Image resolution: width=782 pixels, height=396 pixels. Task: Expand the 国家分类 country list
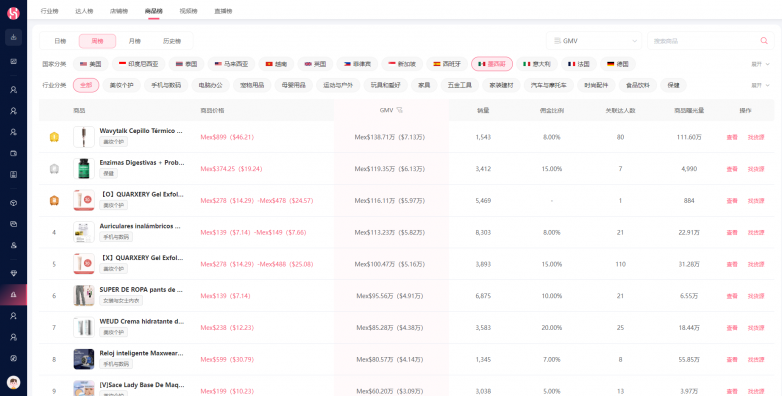(x=761, y=64)
